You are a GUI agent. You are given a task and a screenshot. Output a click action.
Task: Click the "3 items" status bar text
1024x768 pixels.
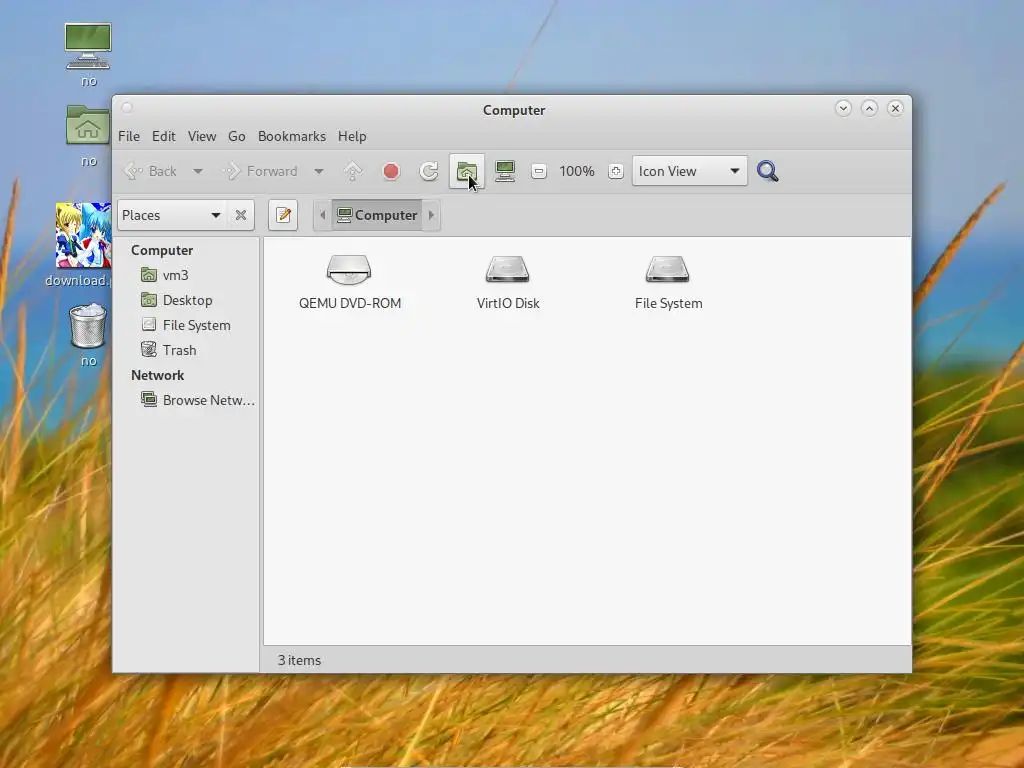pyautogui.click(x=299, y=660)
